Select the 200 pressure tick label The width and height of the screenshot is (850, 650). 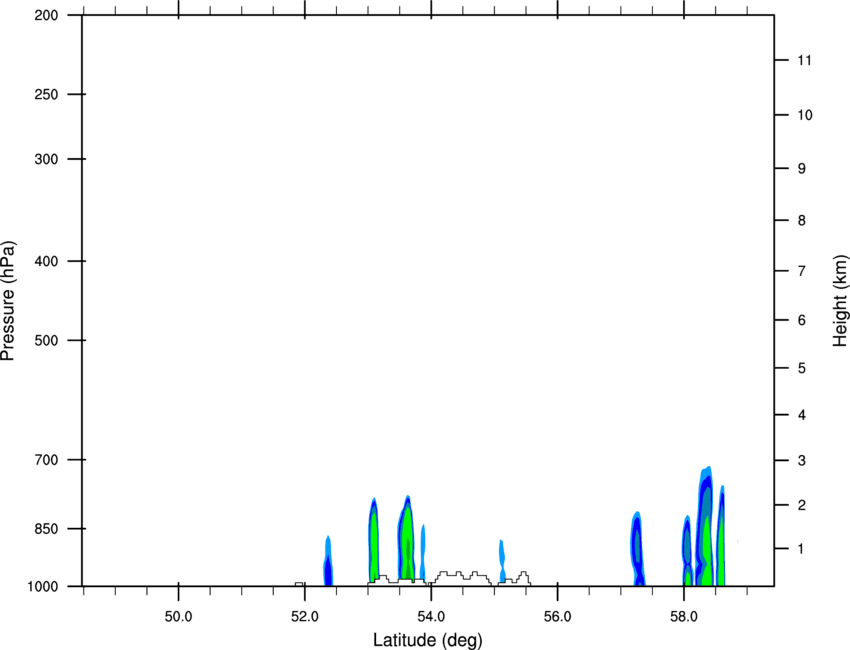[x=46, y=15]
